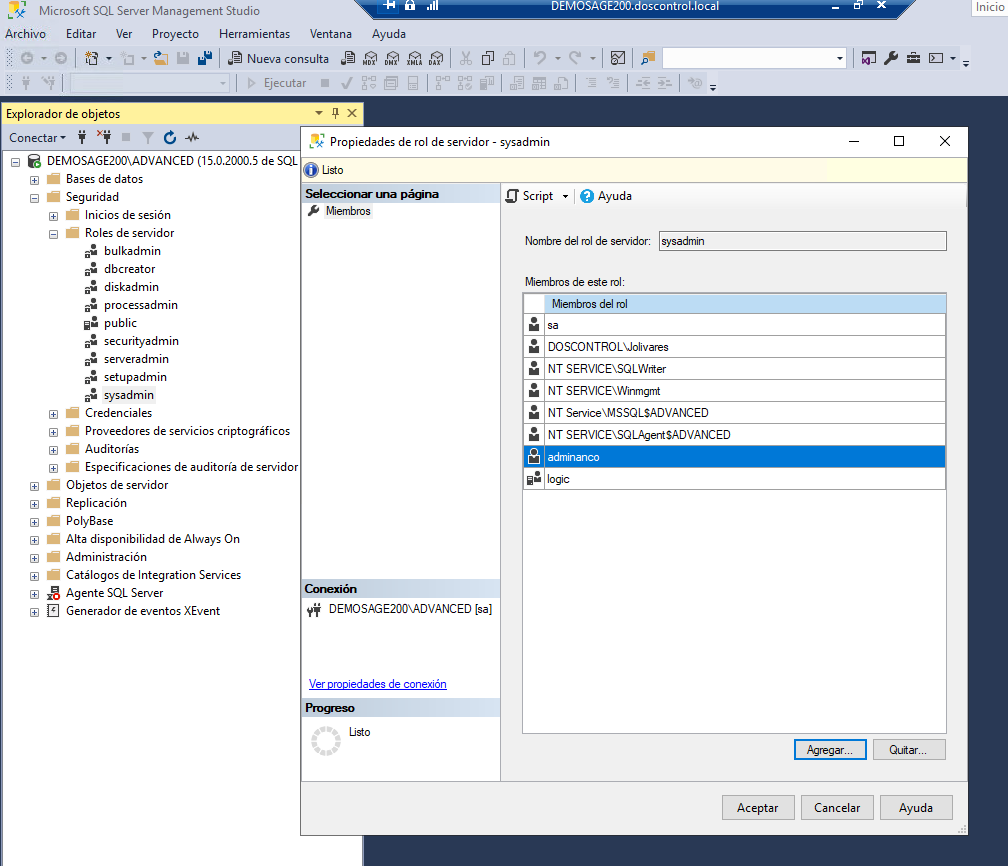This screenshot has width=1008, height=866.
Task: Click the disconnect icon in Object Explorer
Action: (x=104, y=137)
